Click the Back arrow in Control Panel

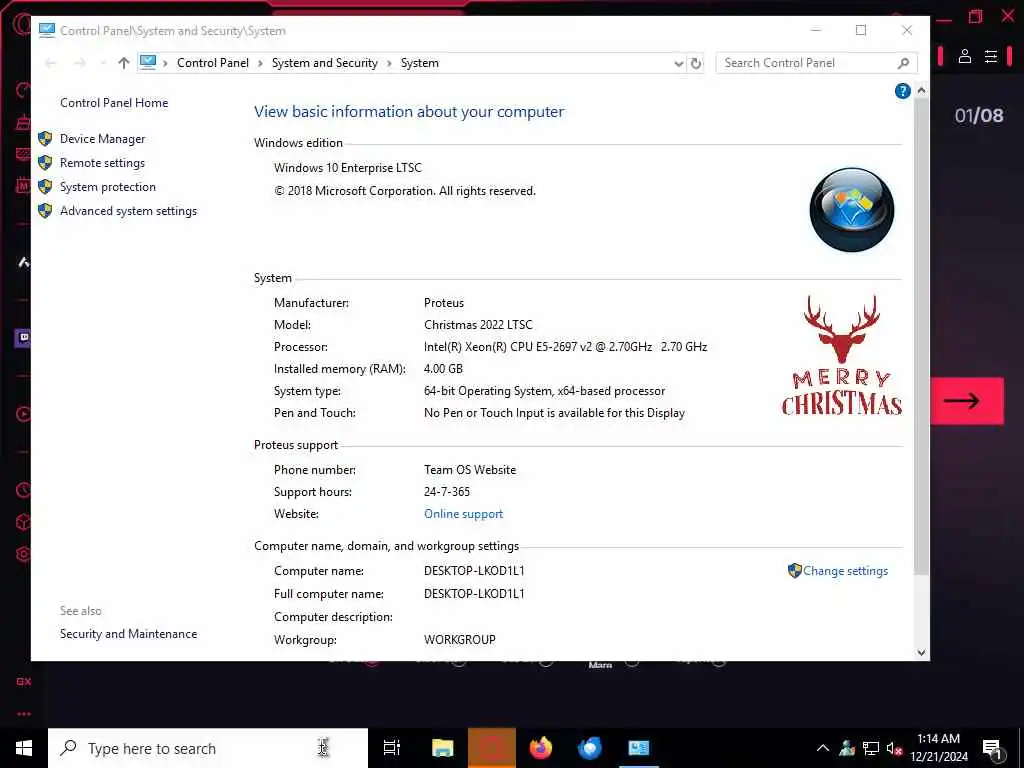tap(50, 63)
